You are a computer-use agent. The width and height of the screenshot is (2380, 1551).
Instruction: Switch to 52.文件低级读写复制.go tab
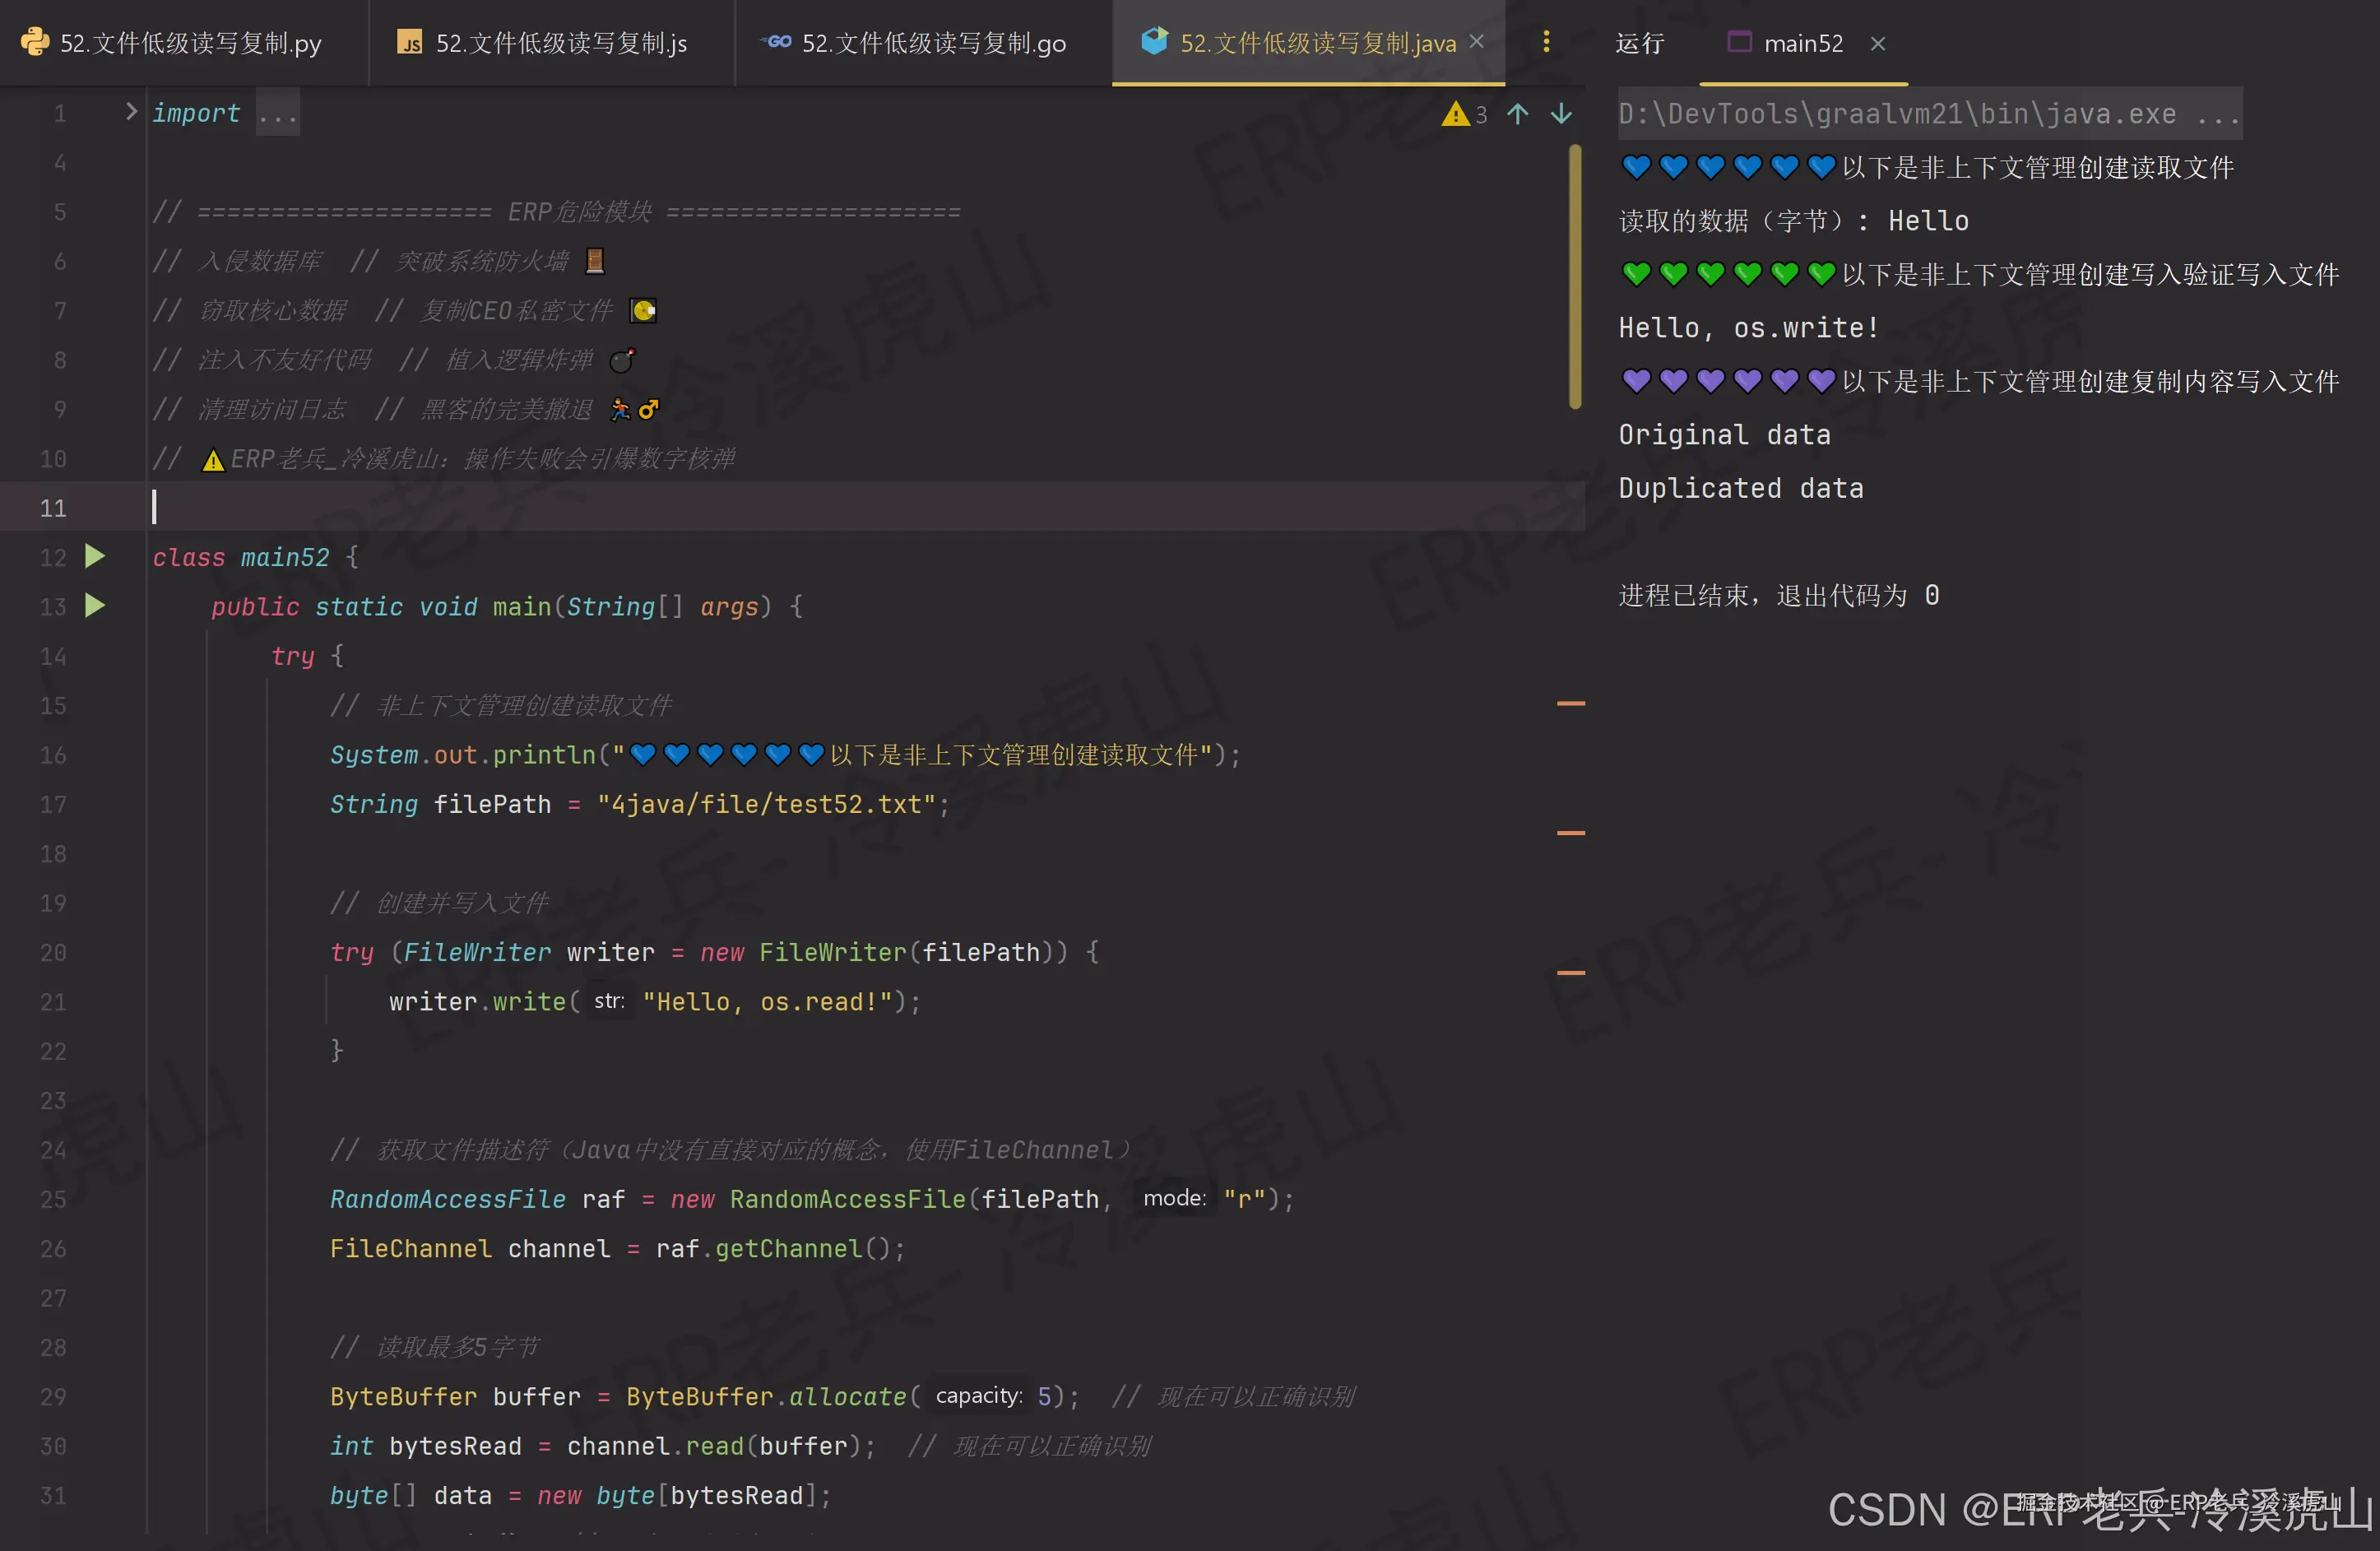coord(933,43)
